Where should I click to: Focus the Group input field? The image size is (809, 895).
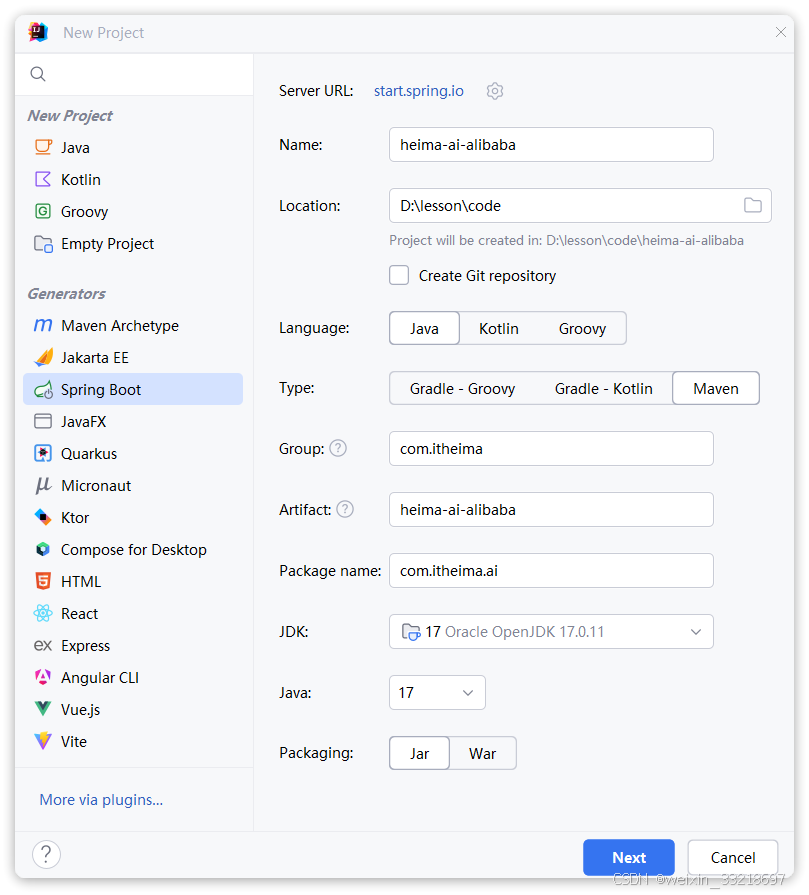pos(551,449)
